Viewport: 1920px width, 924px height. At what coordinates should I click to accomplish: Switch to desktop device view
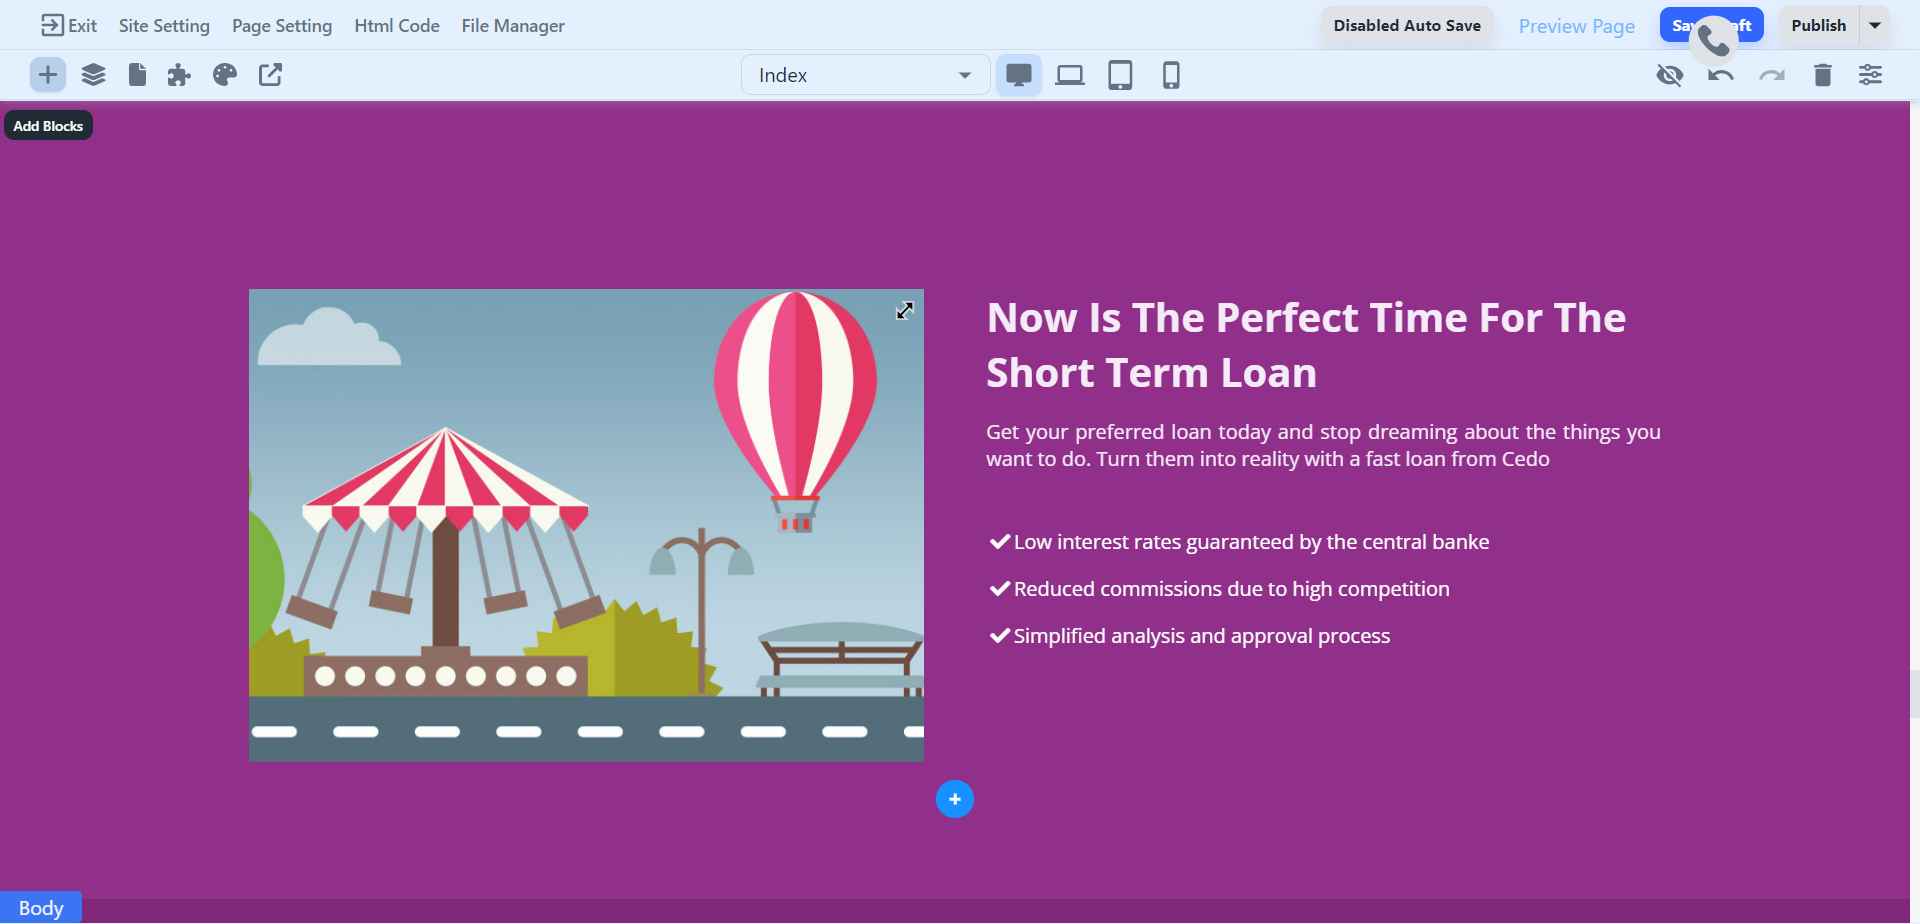tap(1018, 75)
